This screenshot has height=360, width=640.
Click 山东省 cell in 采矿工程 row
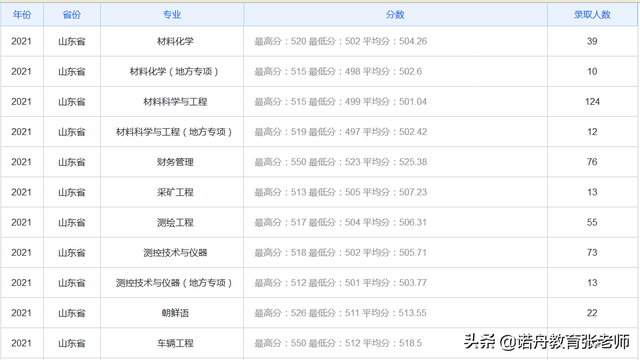click(x=72, y=192)
